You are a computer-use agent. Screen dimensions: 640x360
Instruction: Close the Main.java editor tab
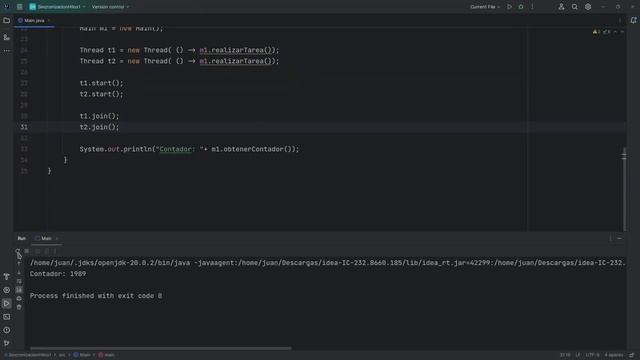point(49,20)
